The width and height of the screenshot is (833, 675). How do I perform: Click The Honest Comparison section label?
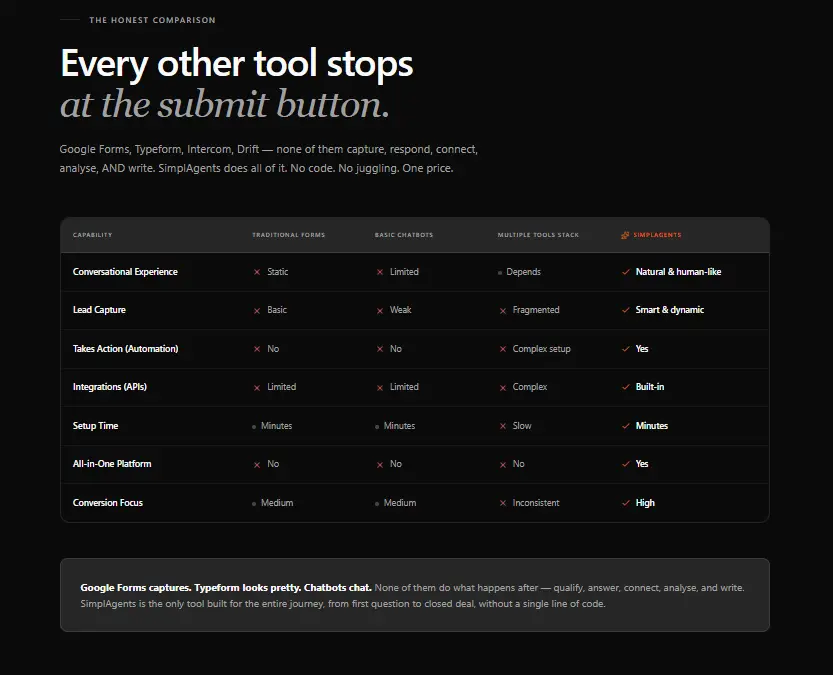point(152,20)
